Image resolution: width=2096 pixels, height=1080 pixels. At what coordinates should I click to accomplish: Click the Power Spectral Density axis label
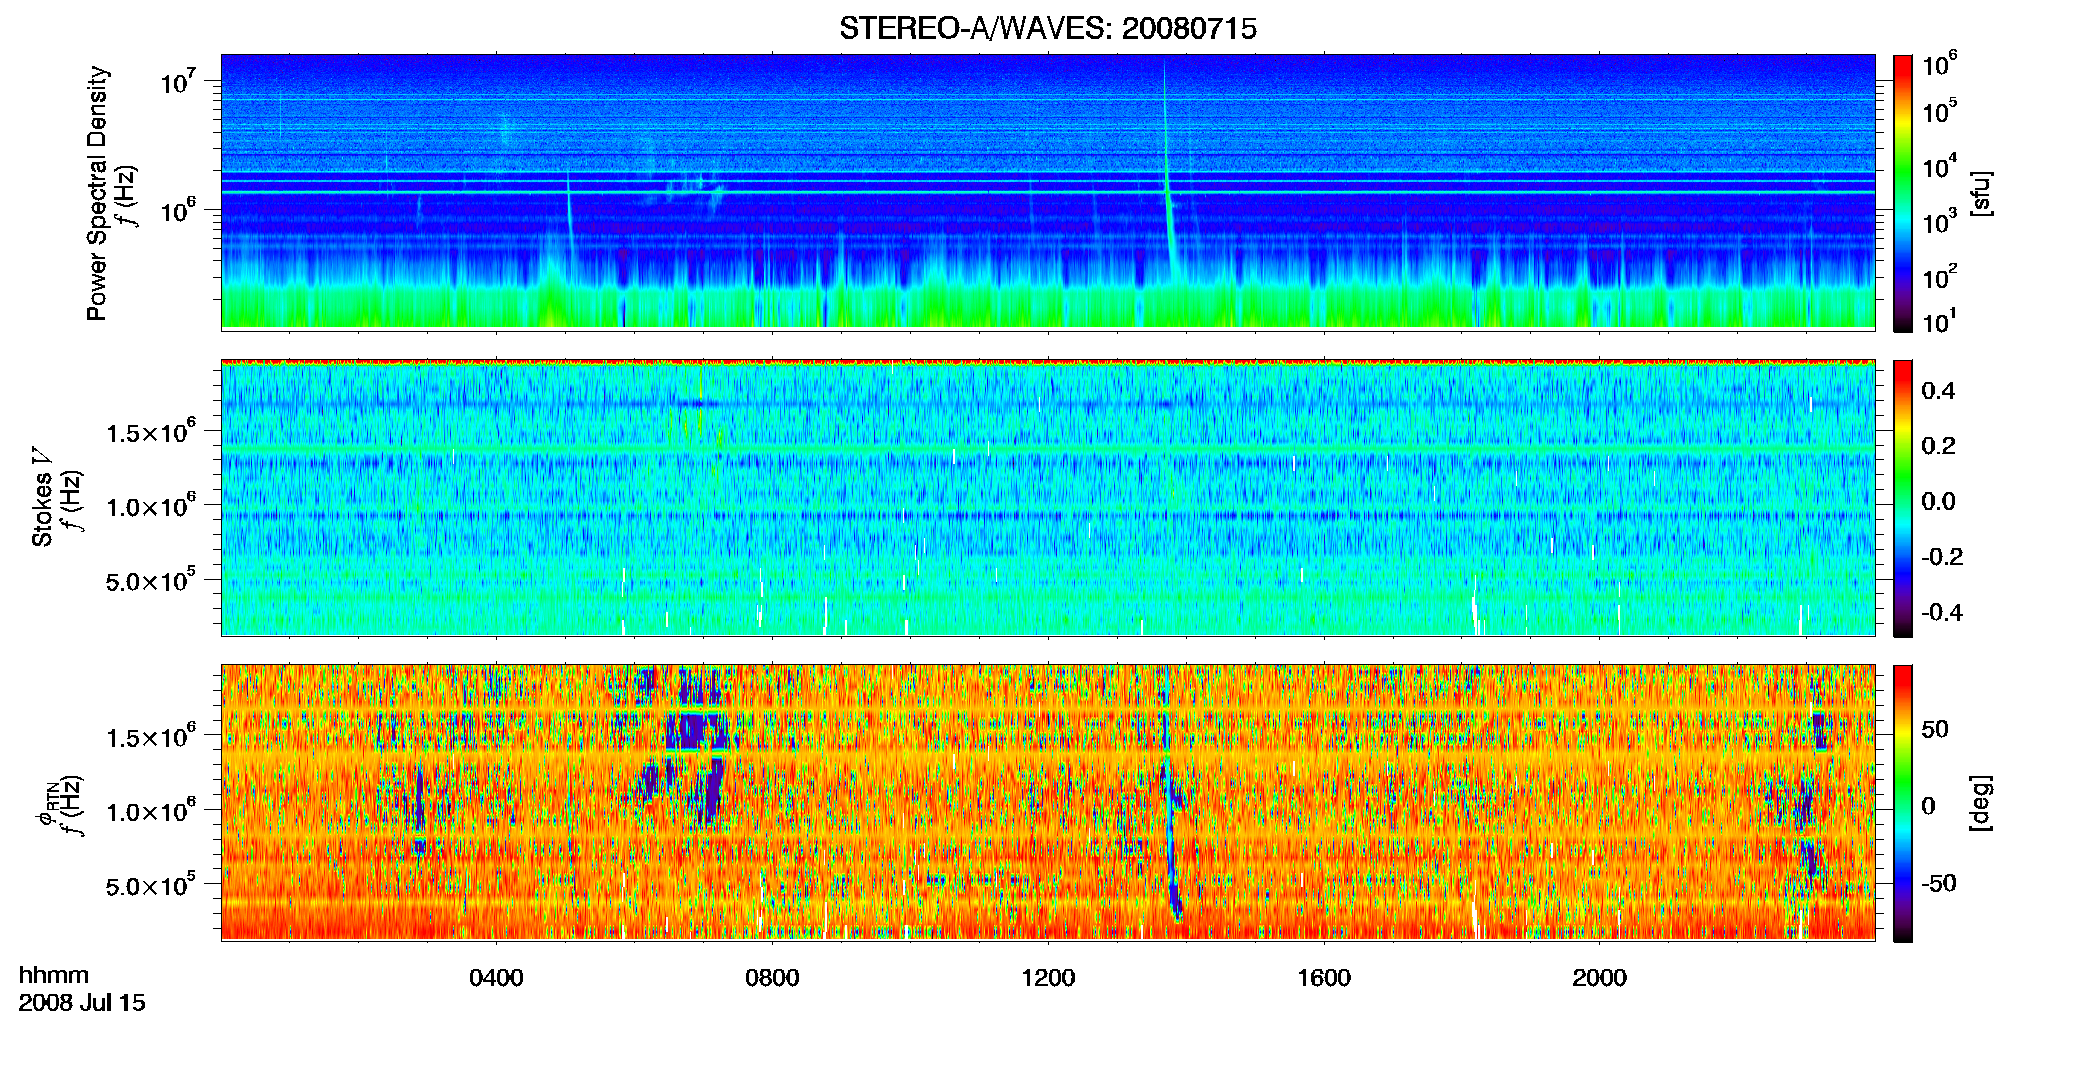(x=97, y=193)
